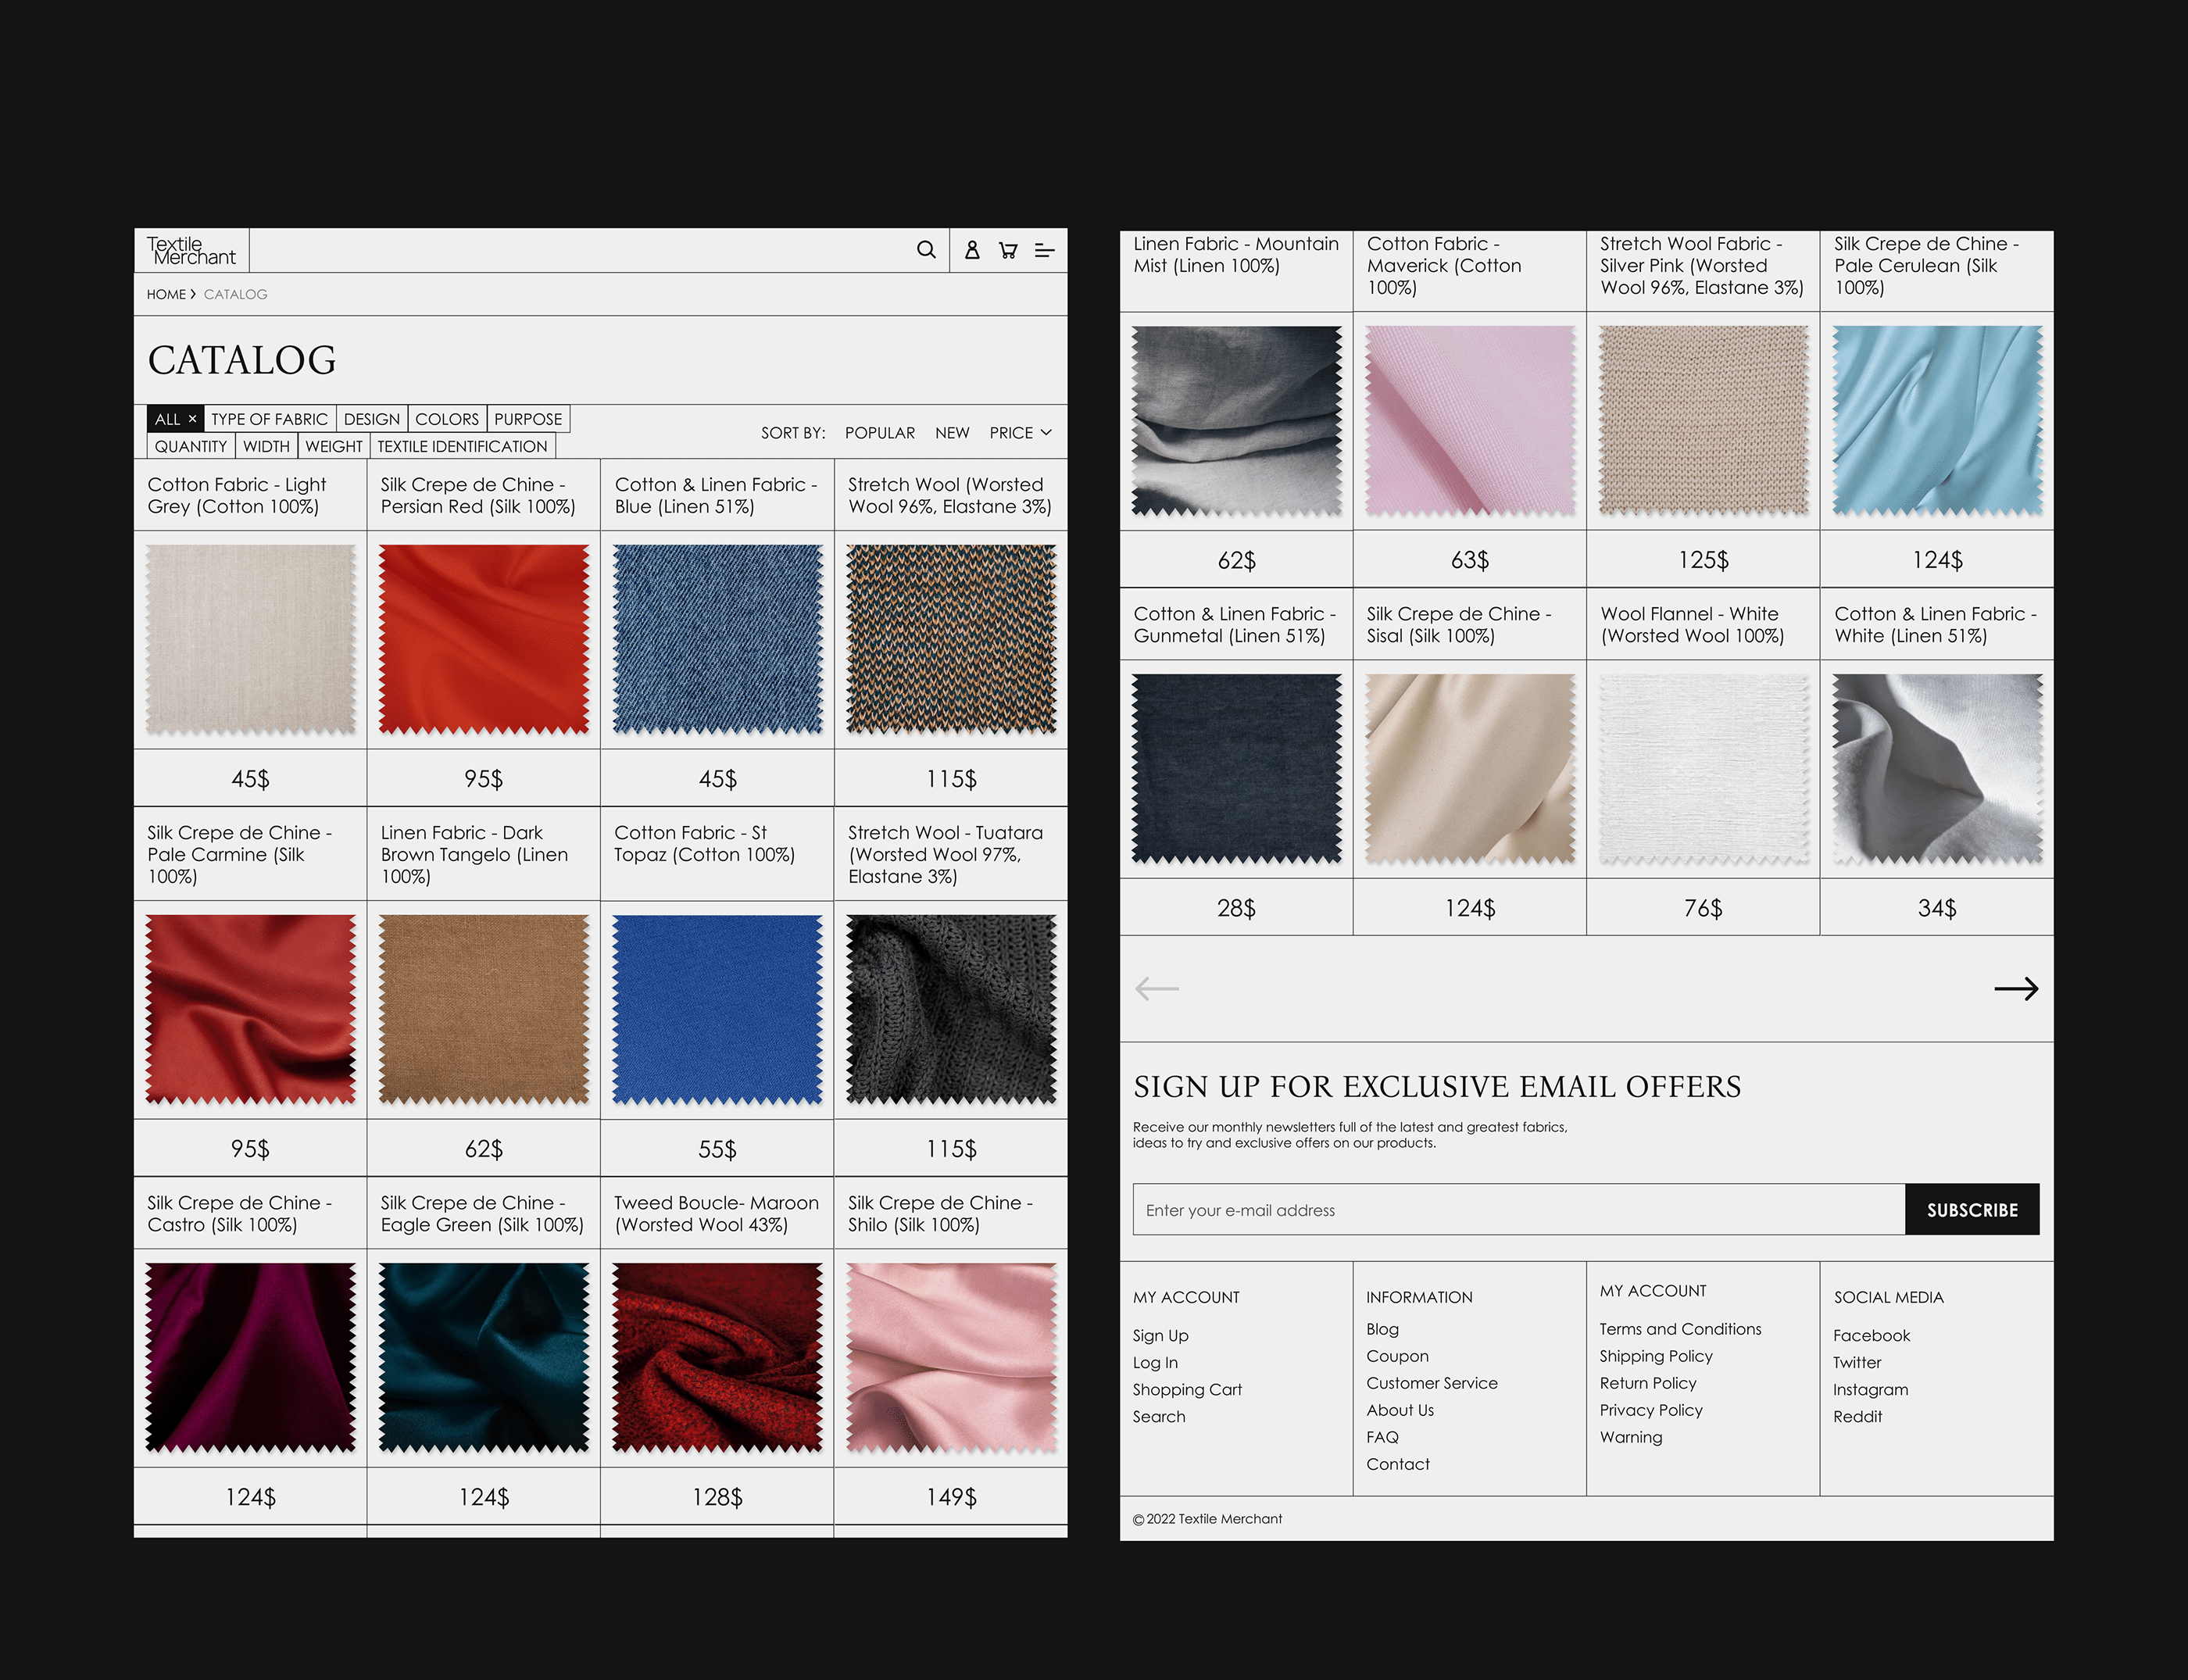Open the Shipping Policy link
The height and width of the screenshot is (1680, 2188).
click(x=1655, y=1356)
